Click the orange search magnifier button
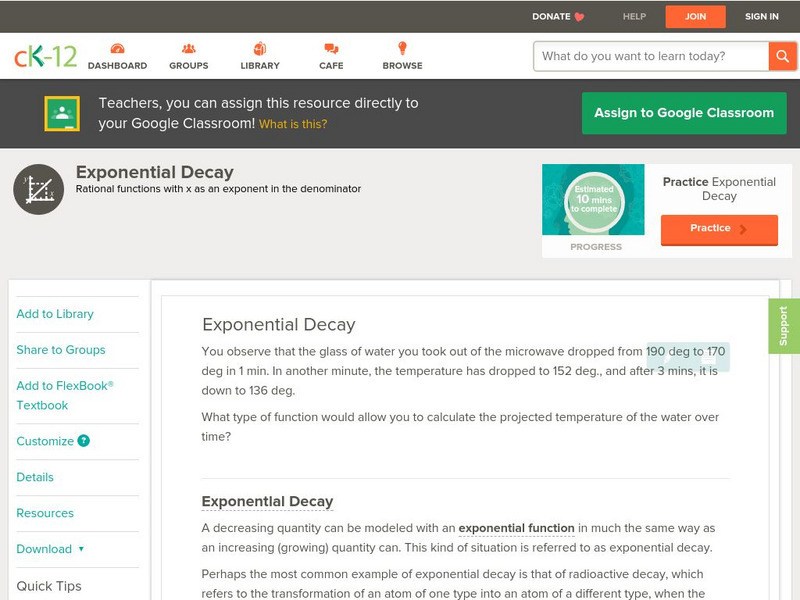 [782, 56]
